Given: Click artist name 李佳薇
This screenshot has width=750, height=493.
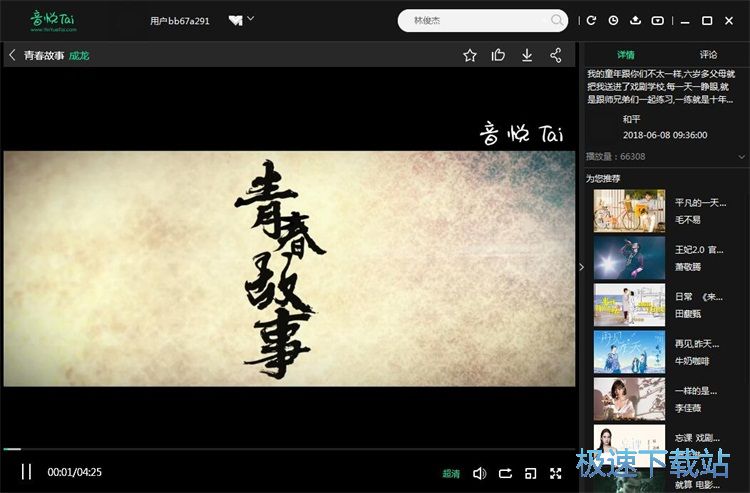Looking at the screenshot, I should (x=687, y=408).
